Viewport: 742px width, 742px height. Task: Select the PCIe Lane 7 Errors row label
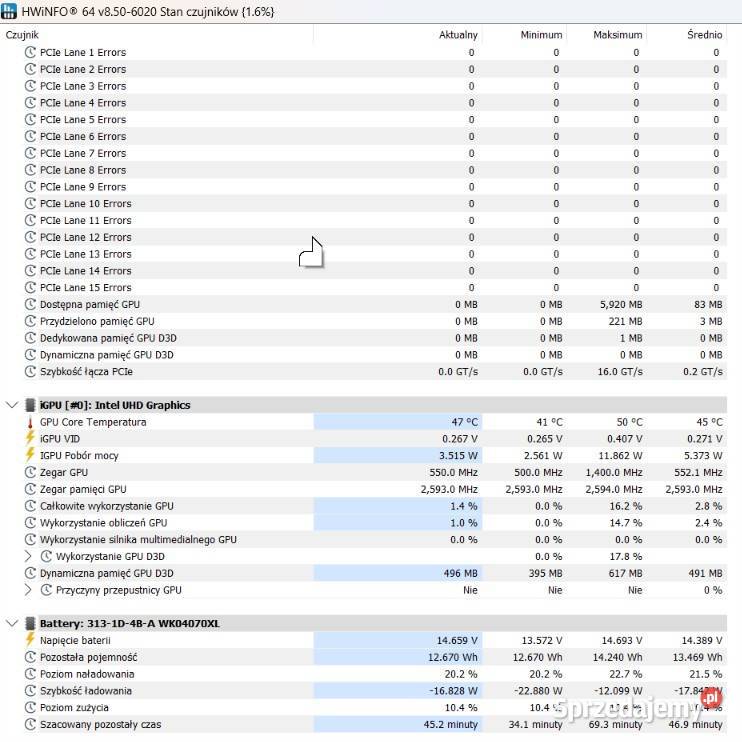(83, 153)
